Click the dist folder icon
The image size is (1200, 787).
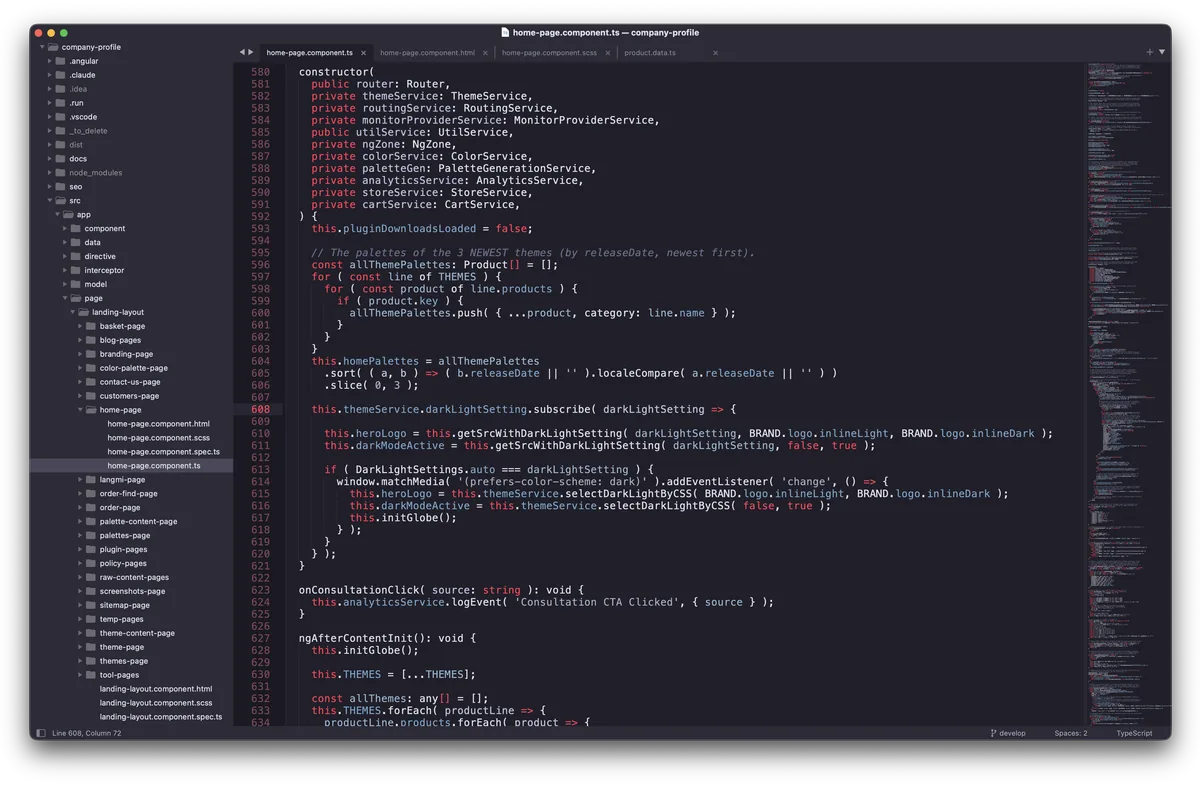click(61, 145)
